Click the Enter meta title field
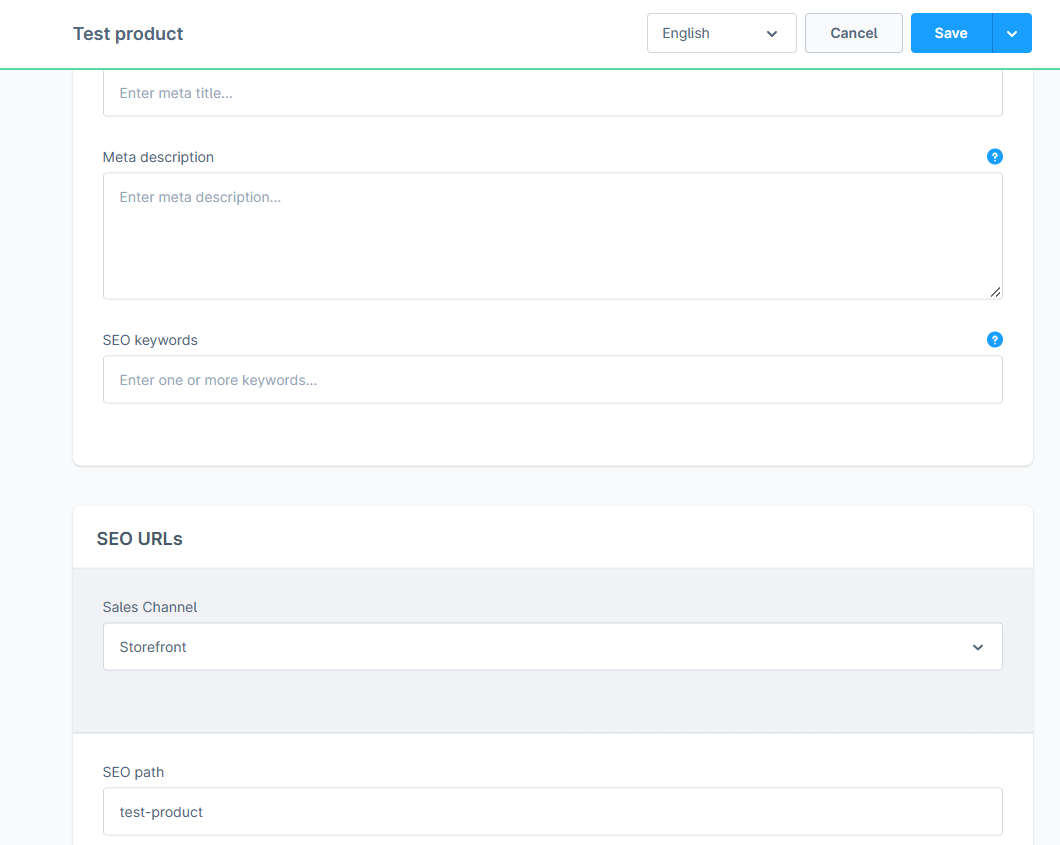Viewport: 1060px width, 845px height. coord(552,93)
